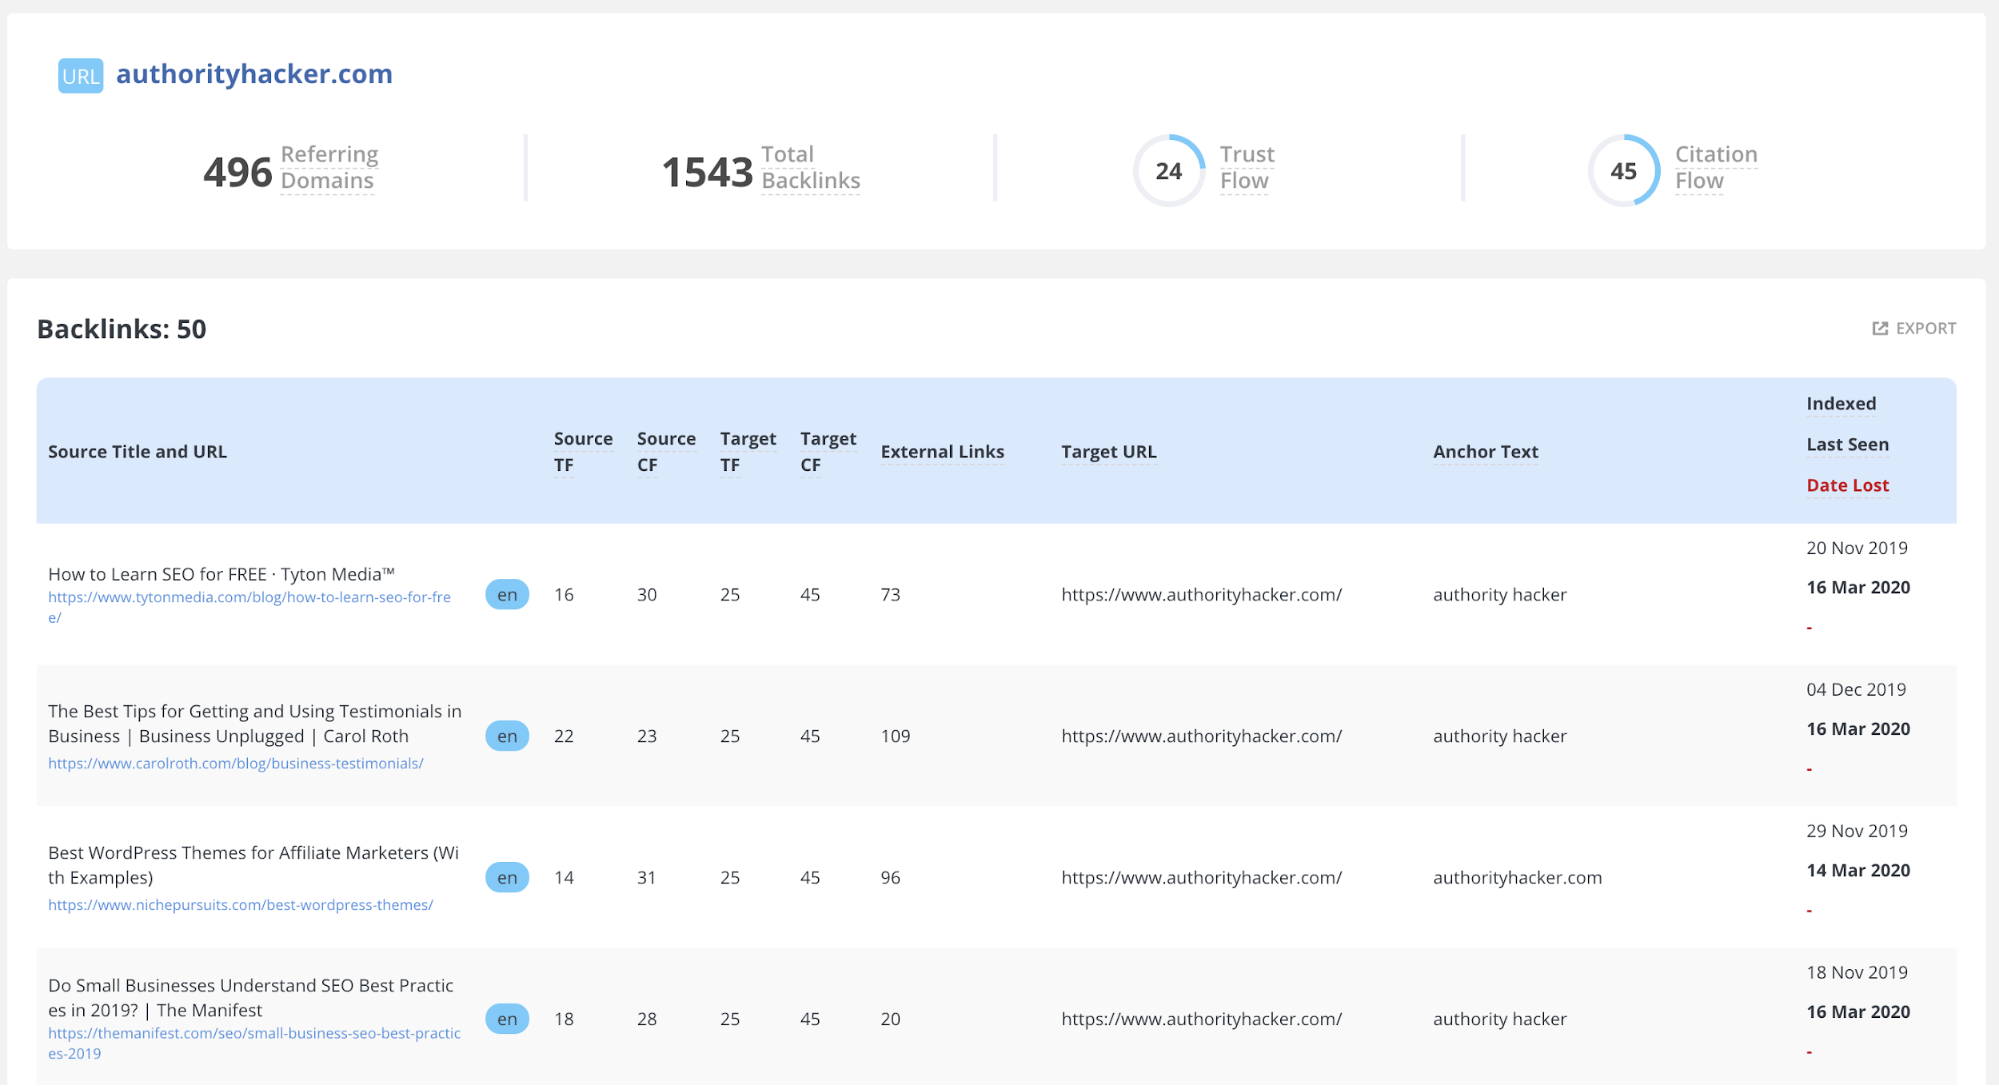This screenshot has height=1086, width=1999.
Task: Click target URL in The Manifest row
Action: [x=1201, y=1019]
